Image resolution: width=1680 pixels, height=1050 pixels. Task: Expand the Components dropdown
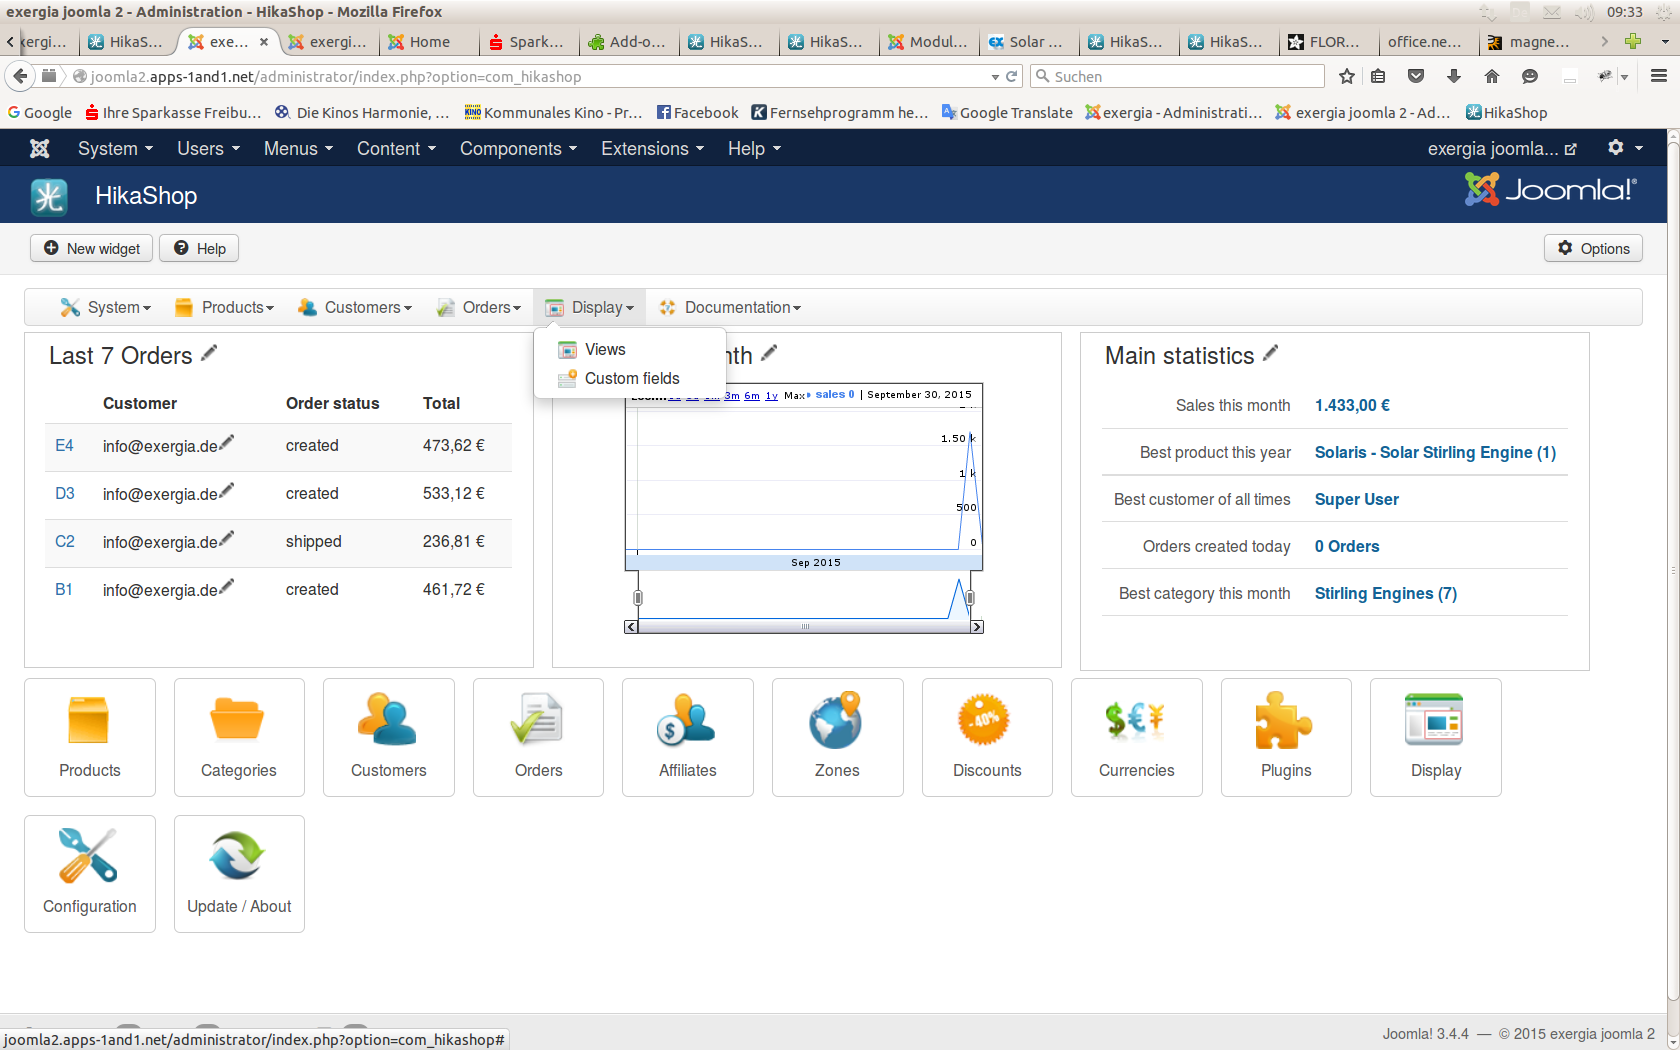click(x=518, y=149)
